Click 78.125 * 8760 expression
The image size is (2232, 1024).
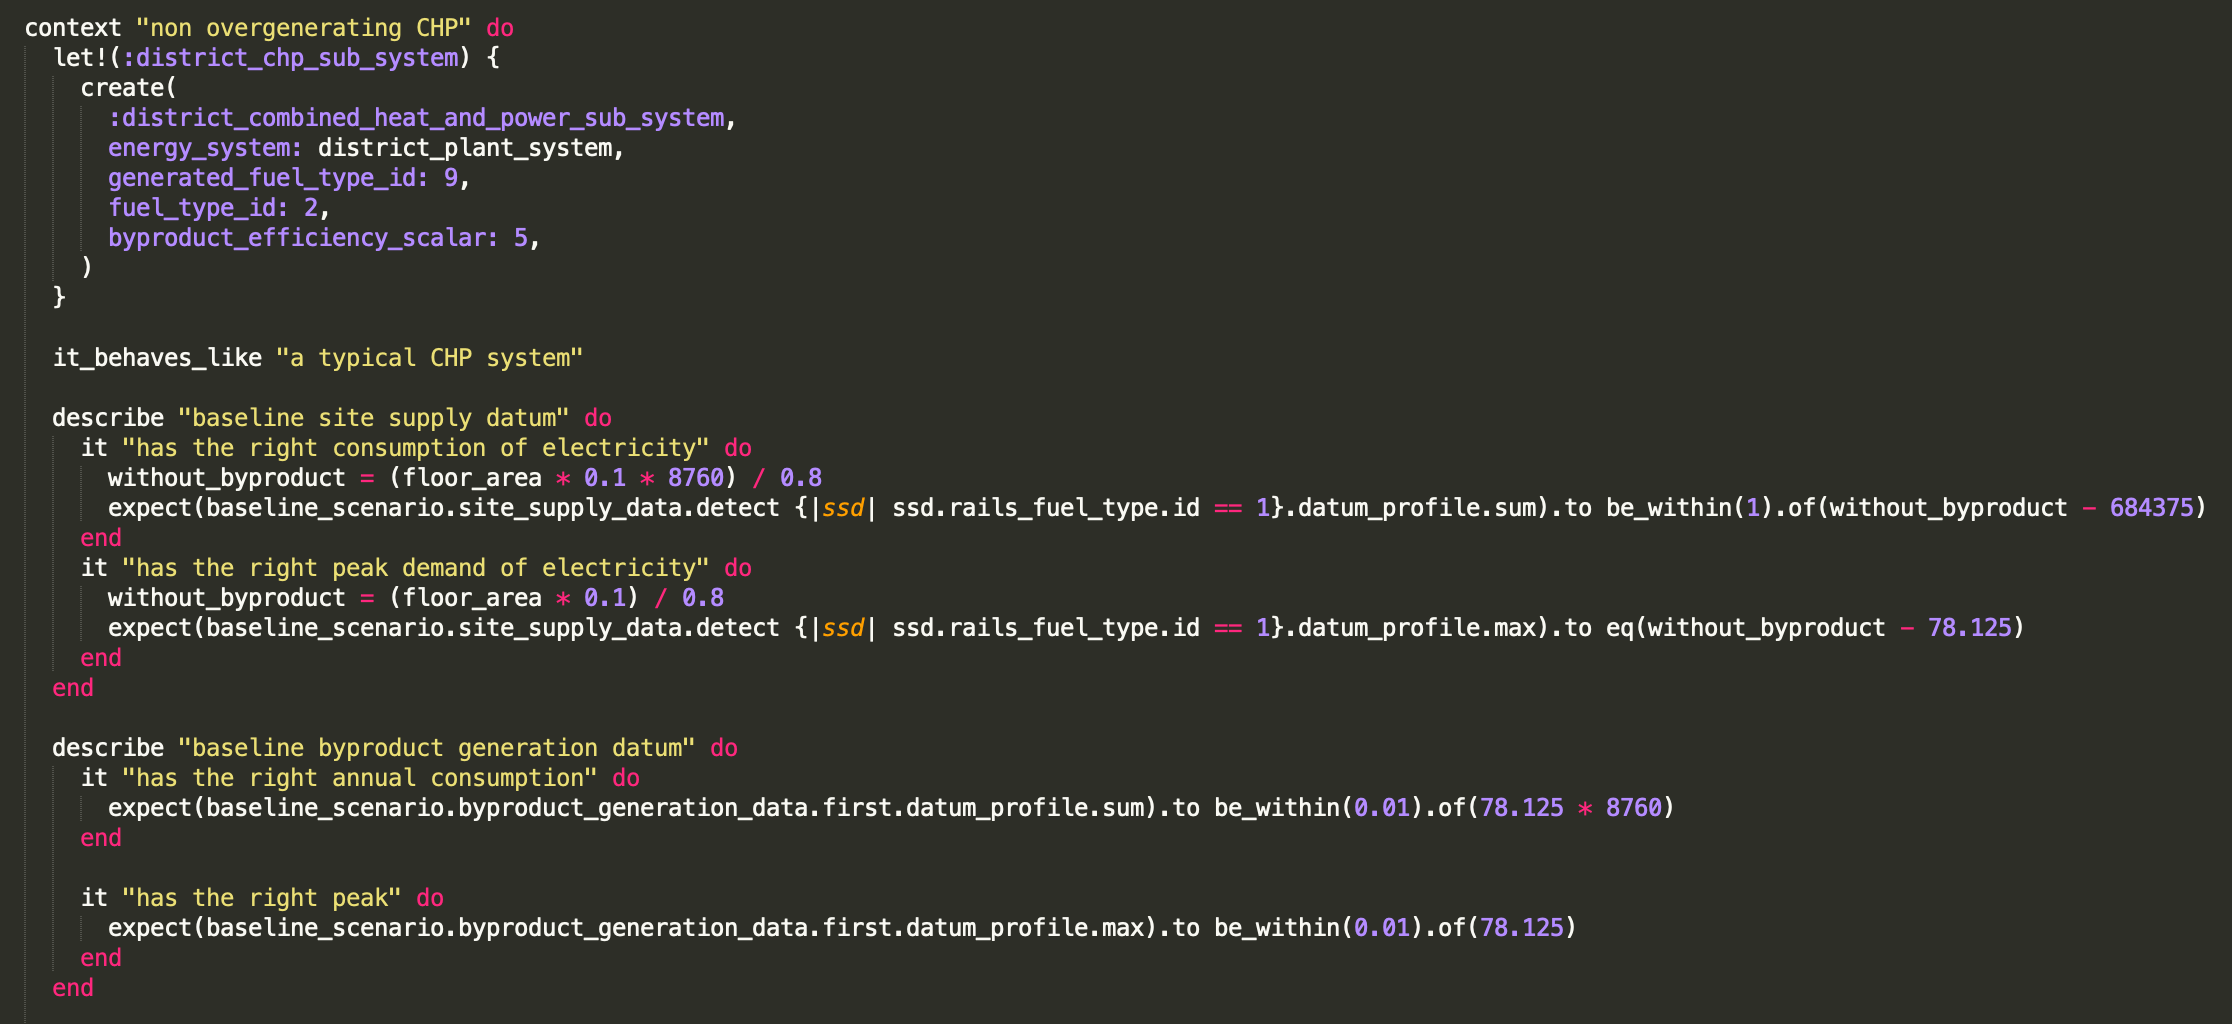pyautogui.click(x=1571, y=808)
